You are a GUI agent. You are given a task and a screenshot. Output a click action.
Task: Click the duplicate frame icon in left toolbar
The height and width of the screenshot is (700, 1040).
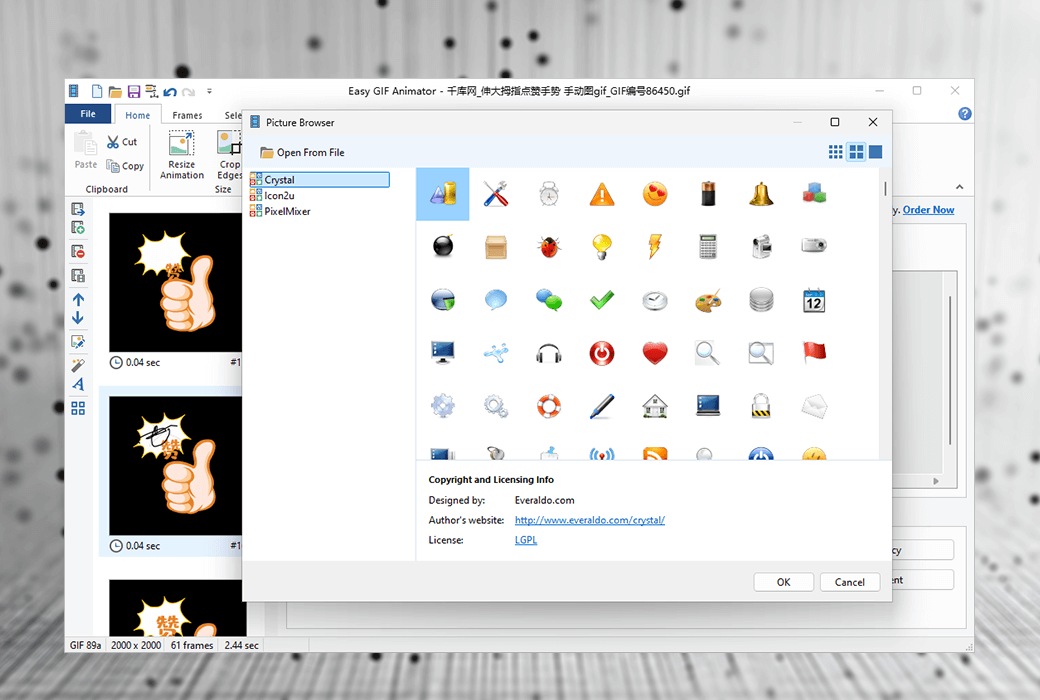click(78, 275)
